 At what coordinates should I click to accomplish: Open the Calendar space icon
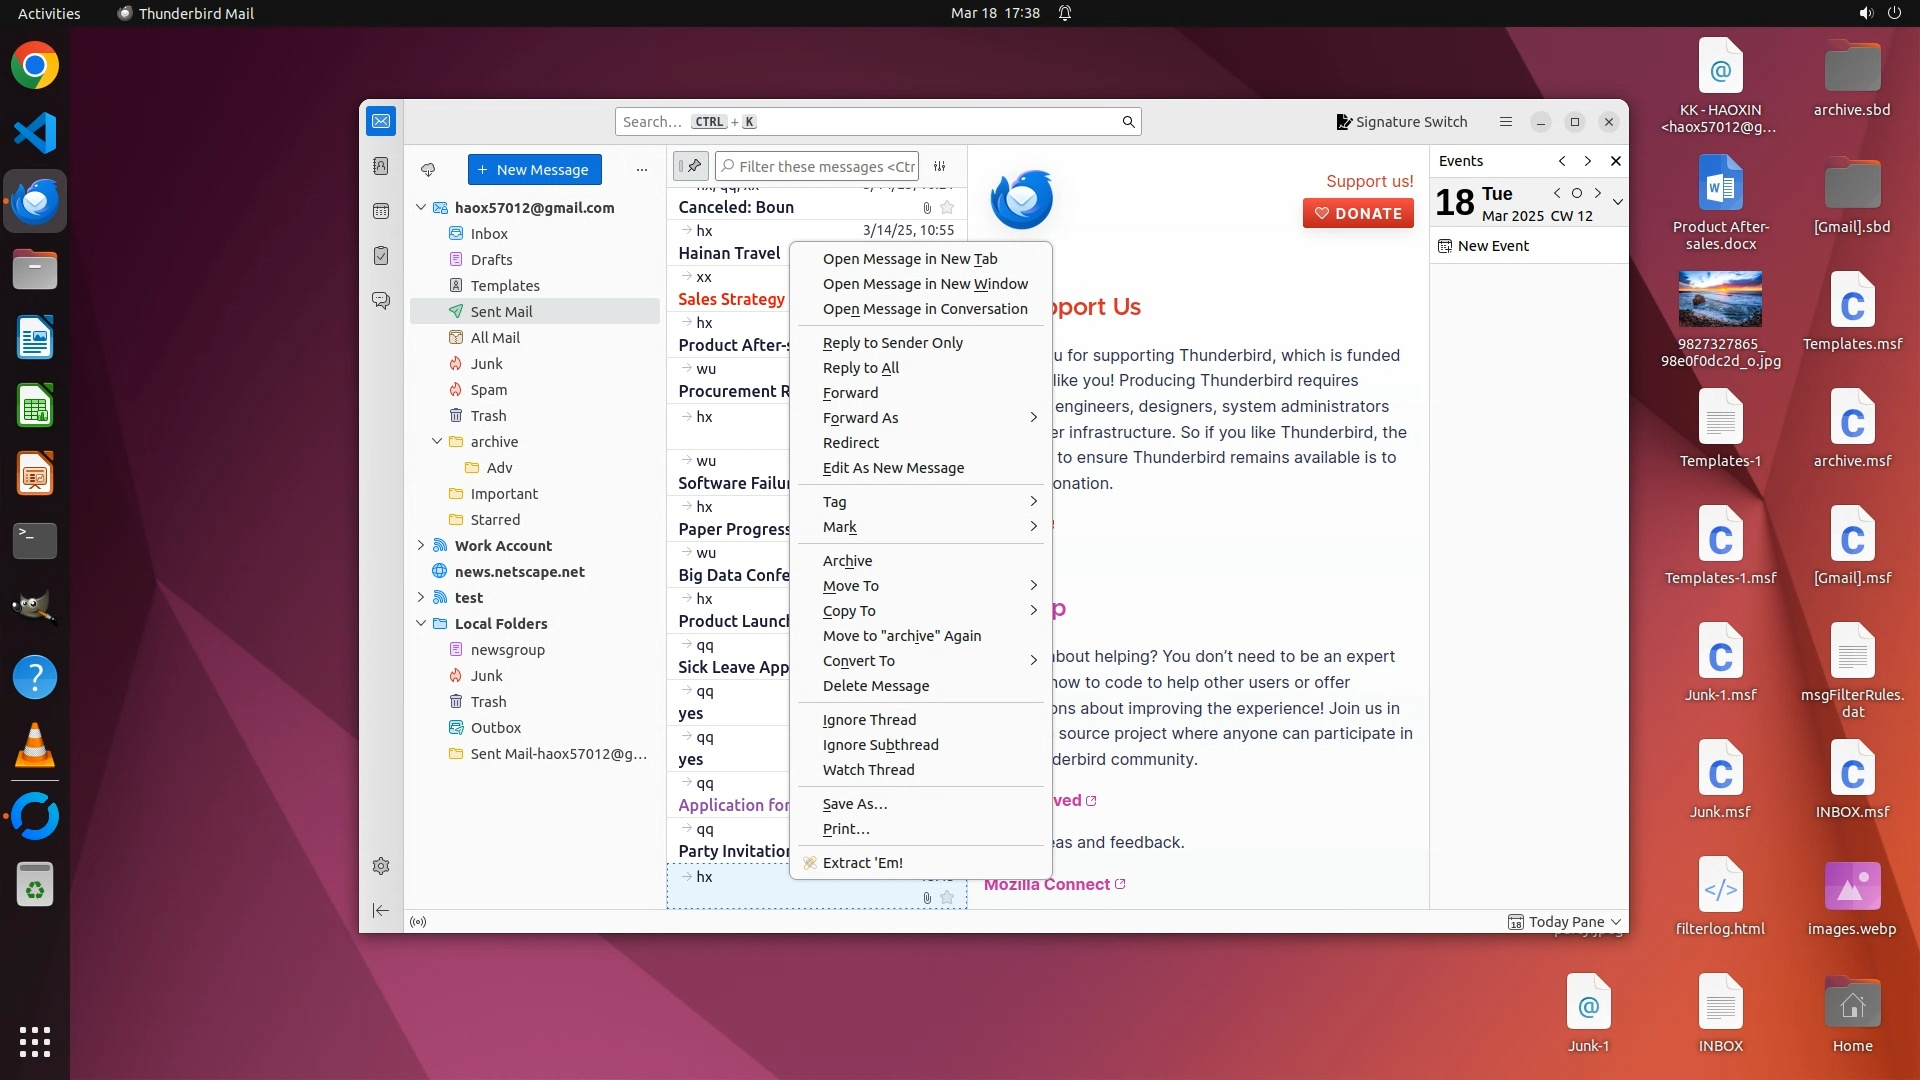pos(381,211)
